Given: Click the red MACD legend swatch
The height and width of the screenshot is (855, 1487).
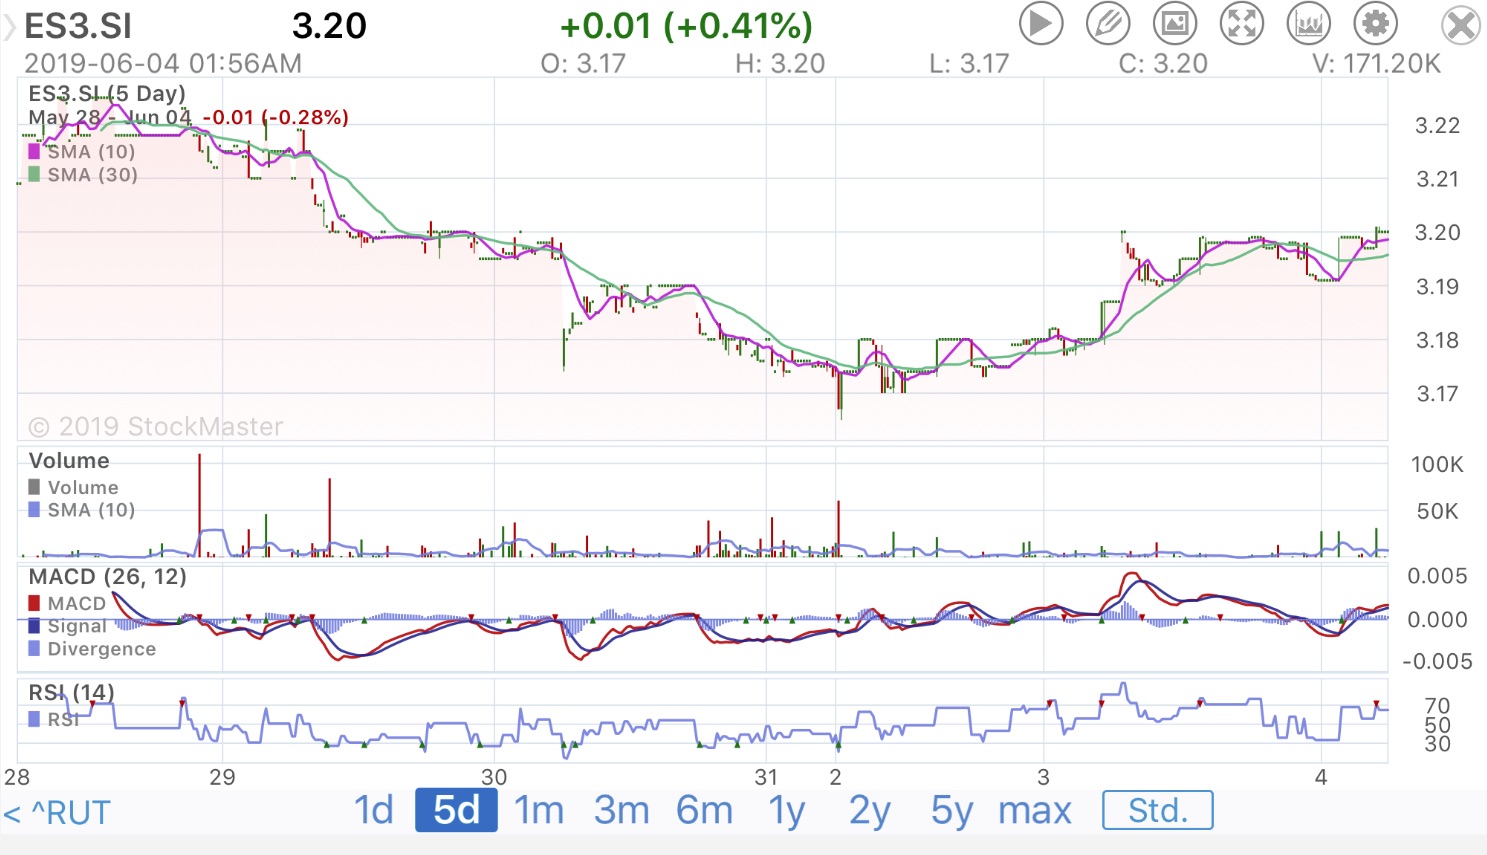Looking at the screenshot, I should point(34,603).
